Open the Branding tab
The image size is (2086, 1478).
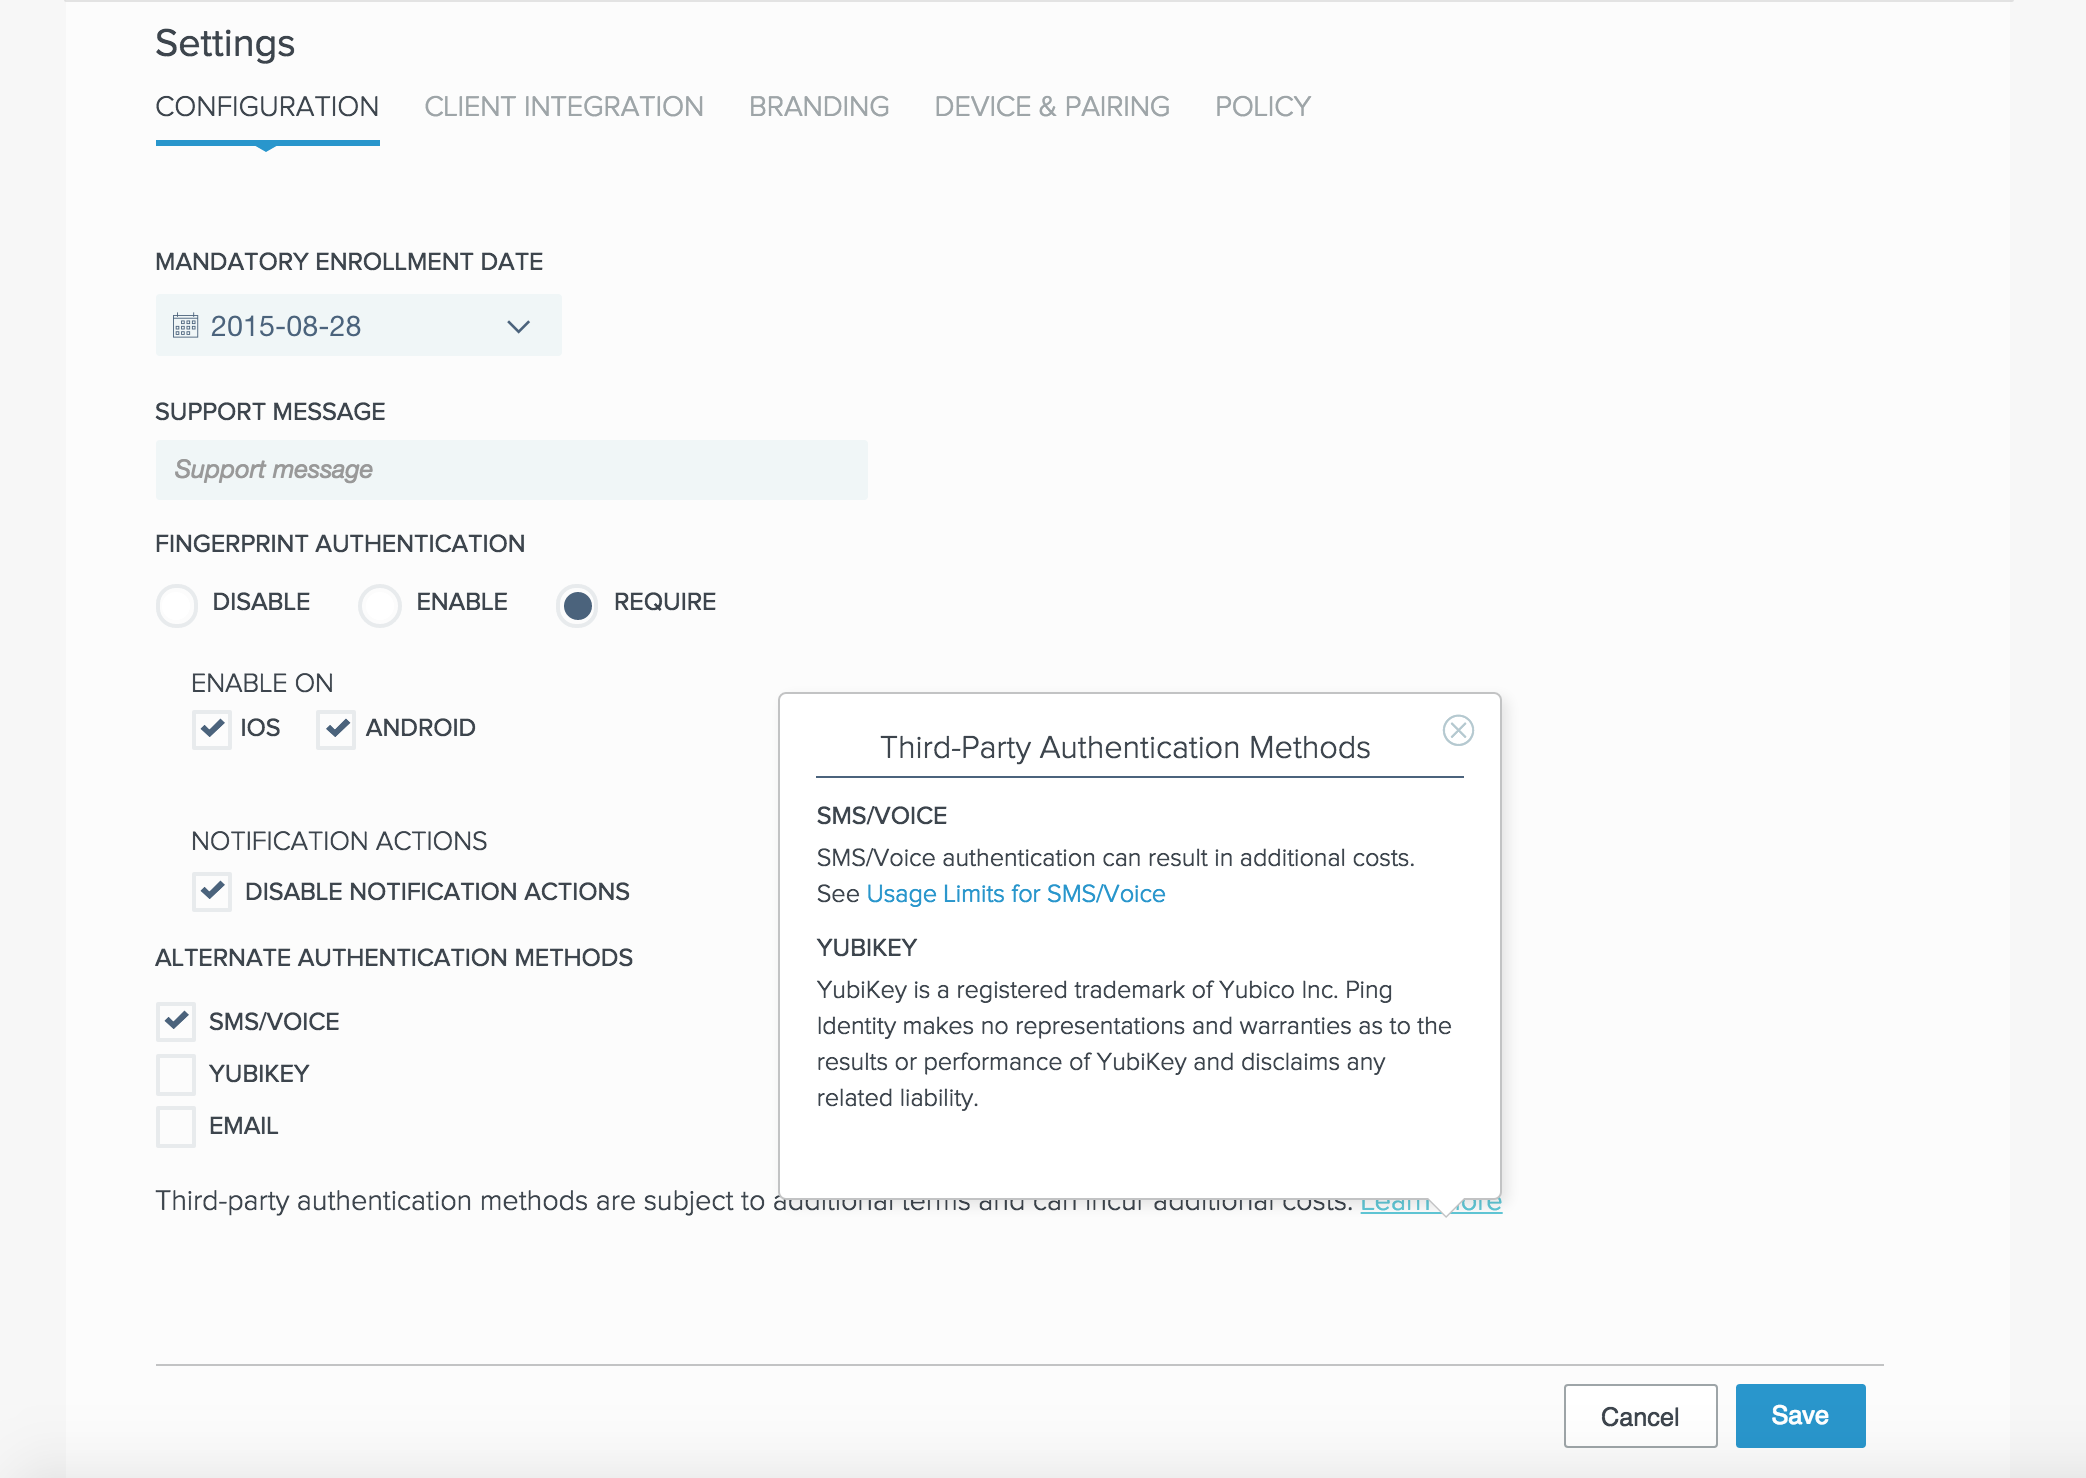818,107
